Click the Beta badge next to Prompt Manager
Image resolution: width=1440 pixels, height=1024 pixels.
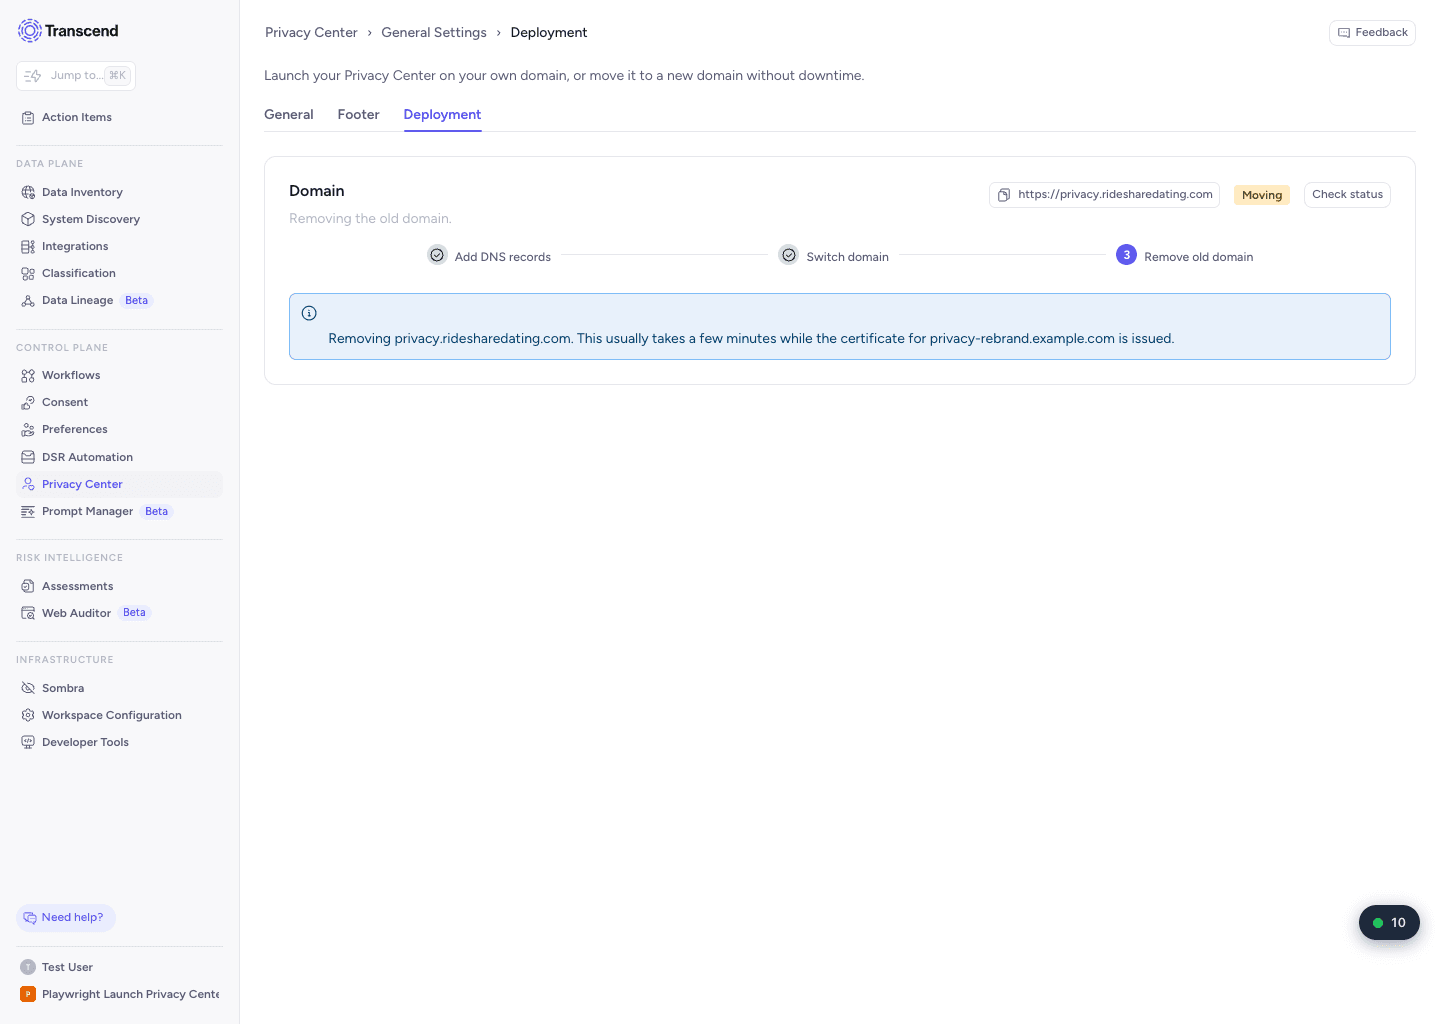coord(157,511)
